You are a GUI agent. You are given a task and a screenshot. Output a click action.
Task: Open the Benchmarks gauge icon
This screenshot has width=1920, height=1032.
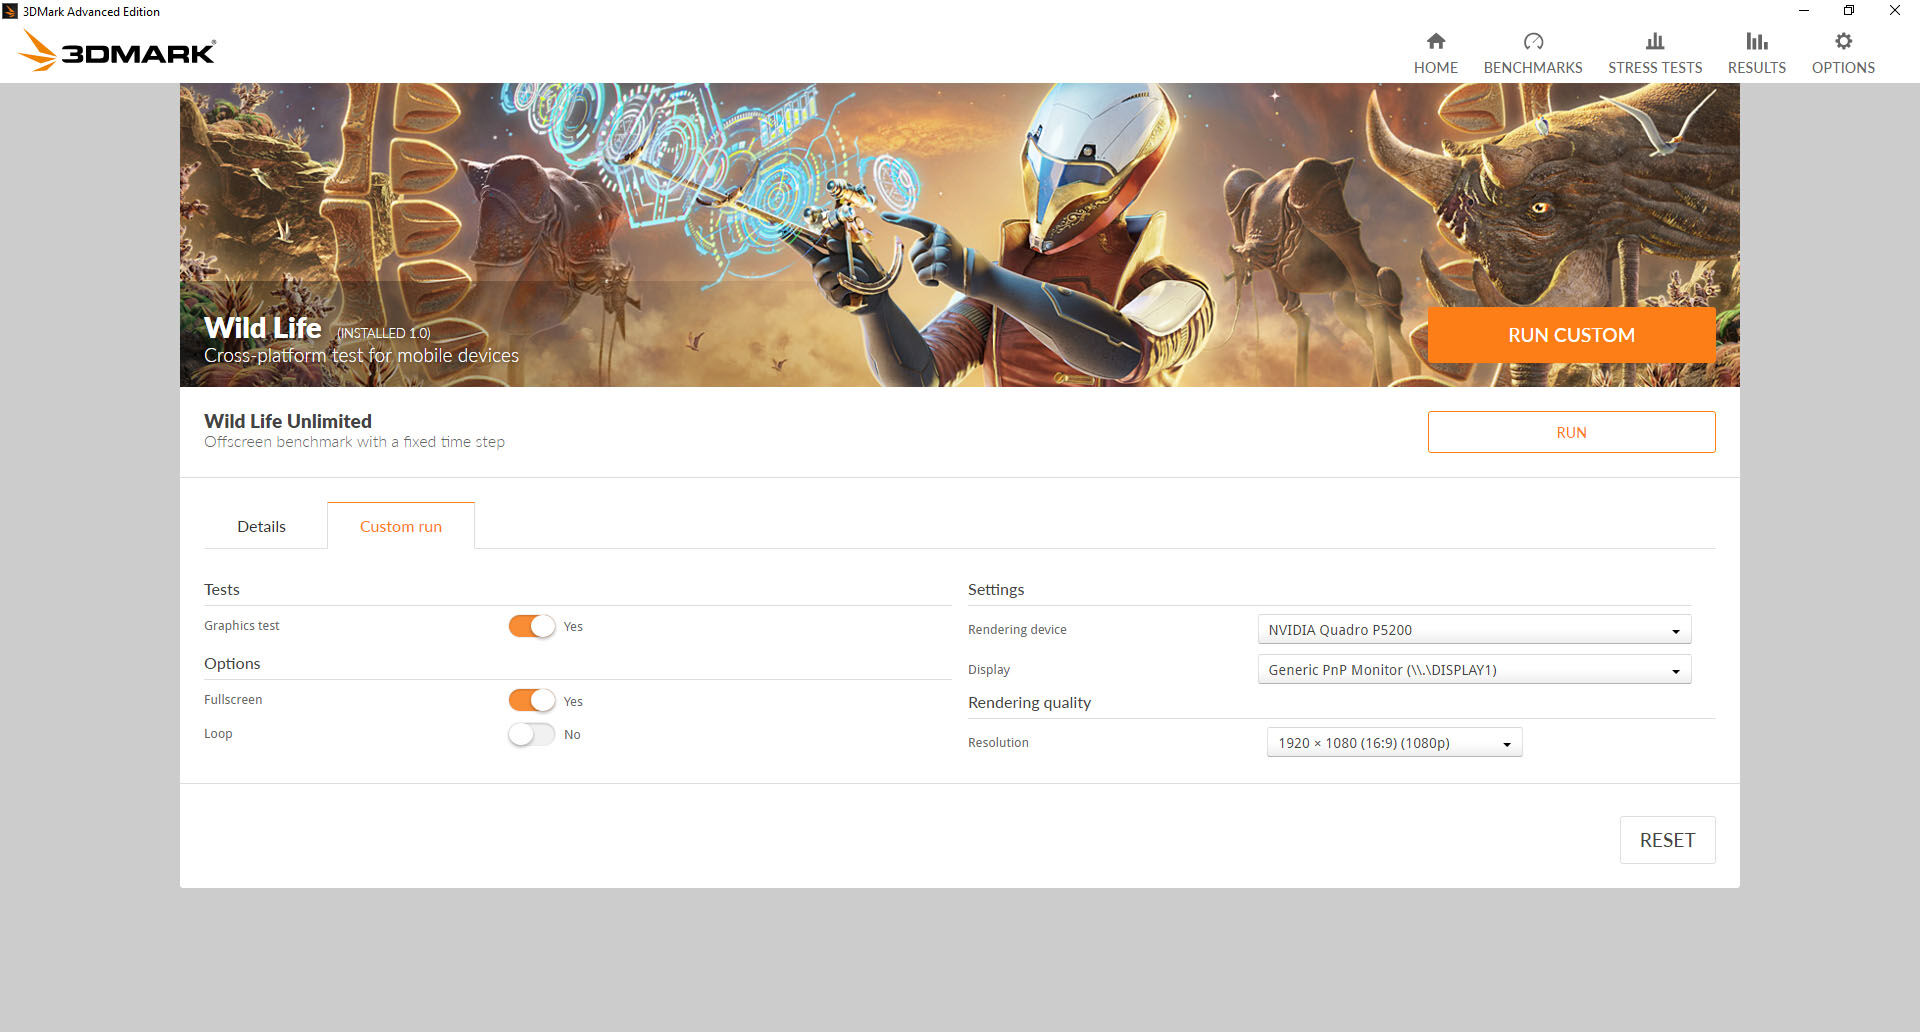[1533, 41]
